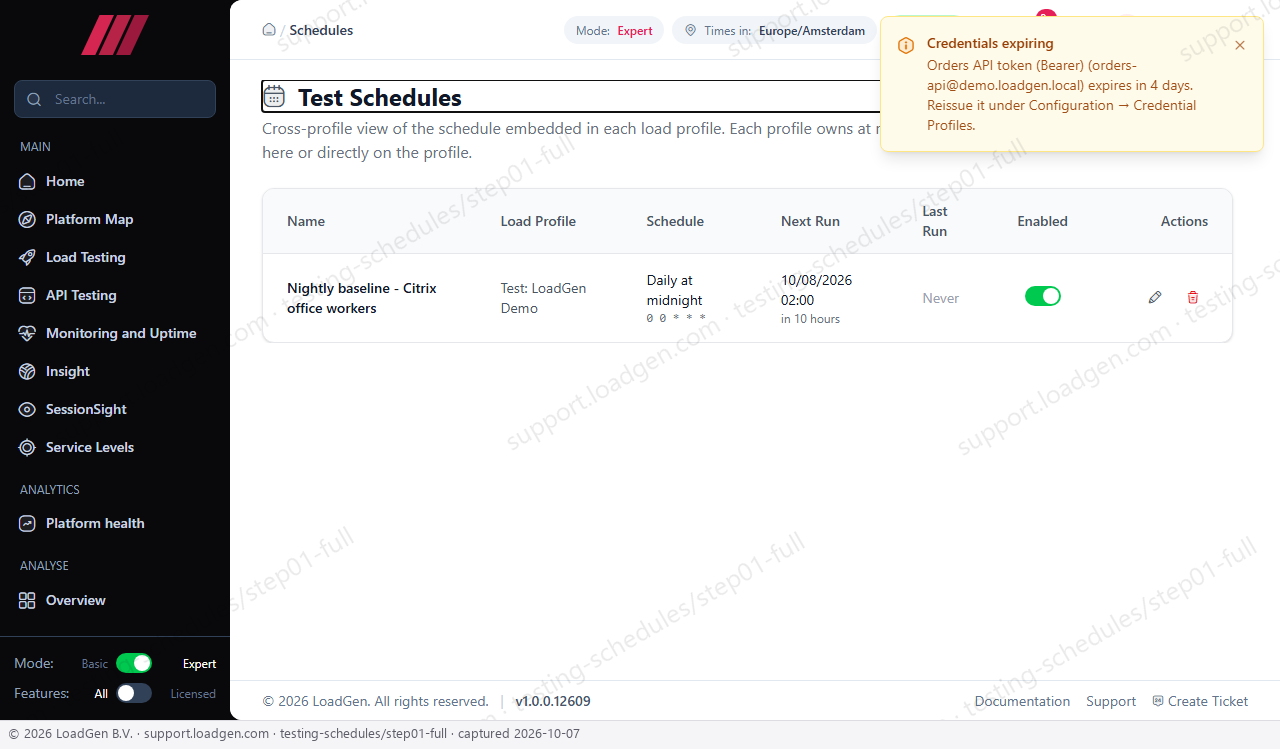Go to the Load Testing section
The width and height of the screenshot is (1280, 749).
click(115, 257)
